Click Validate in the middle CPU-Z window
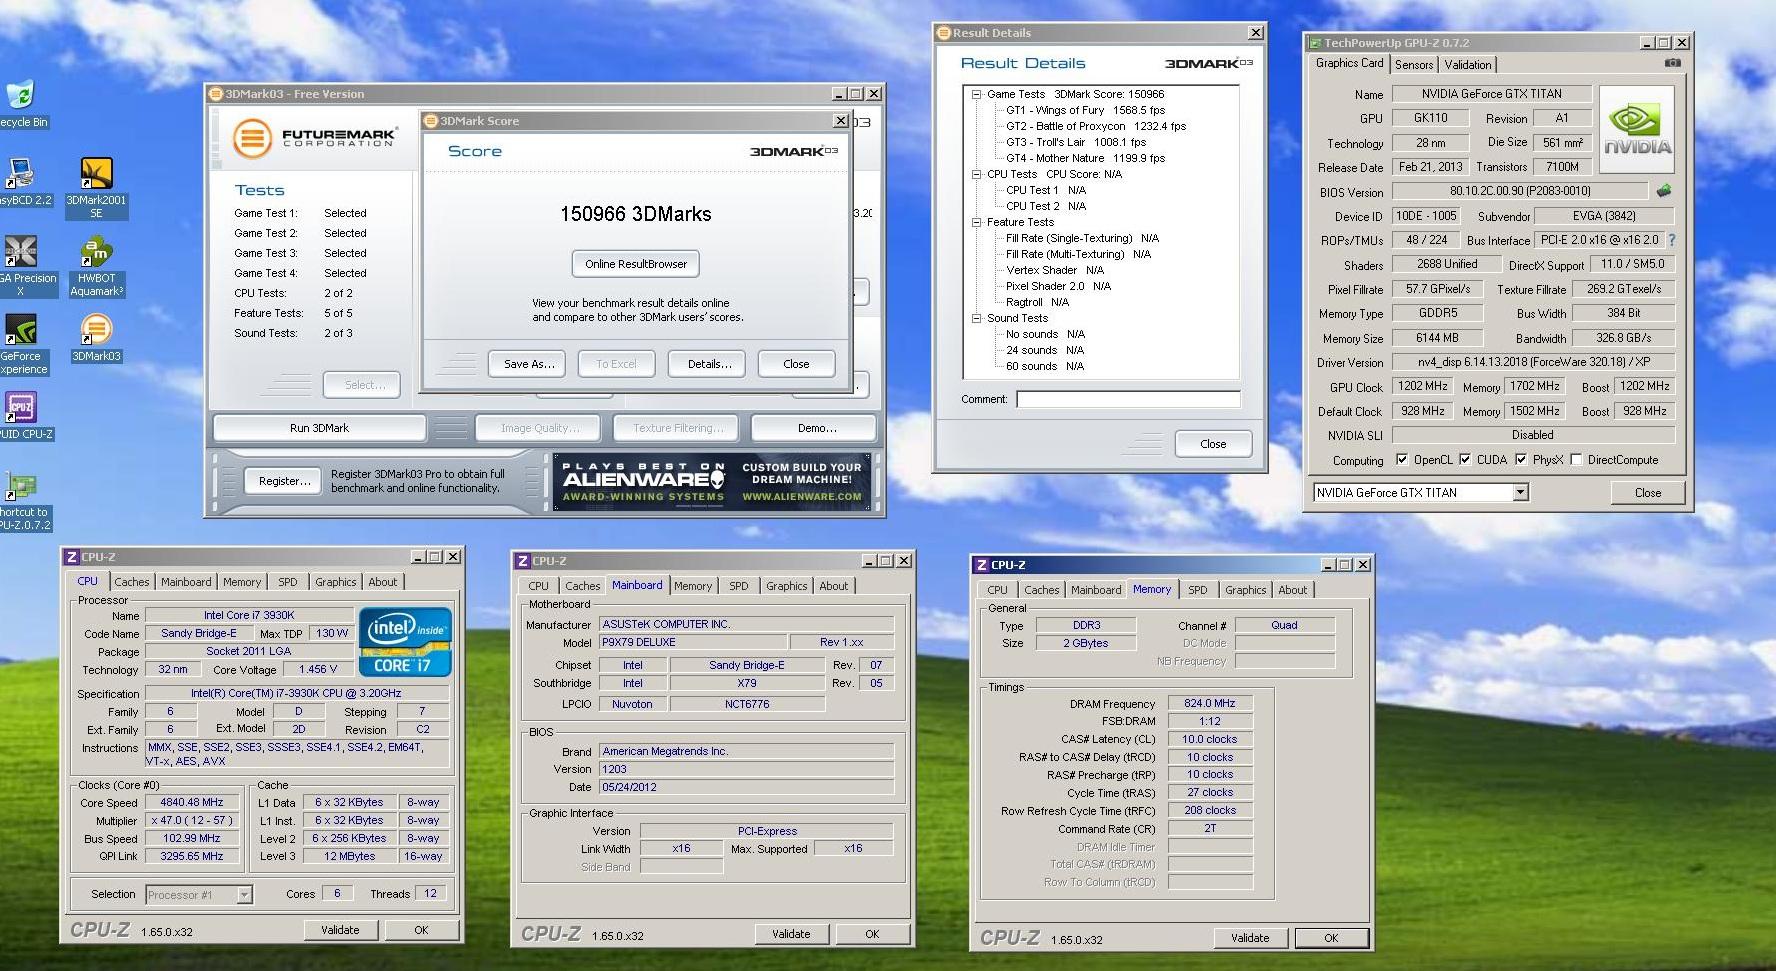The image size is (1776, 971). coord(791,934)
